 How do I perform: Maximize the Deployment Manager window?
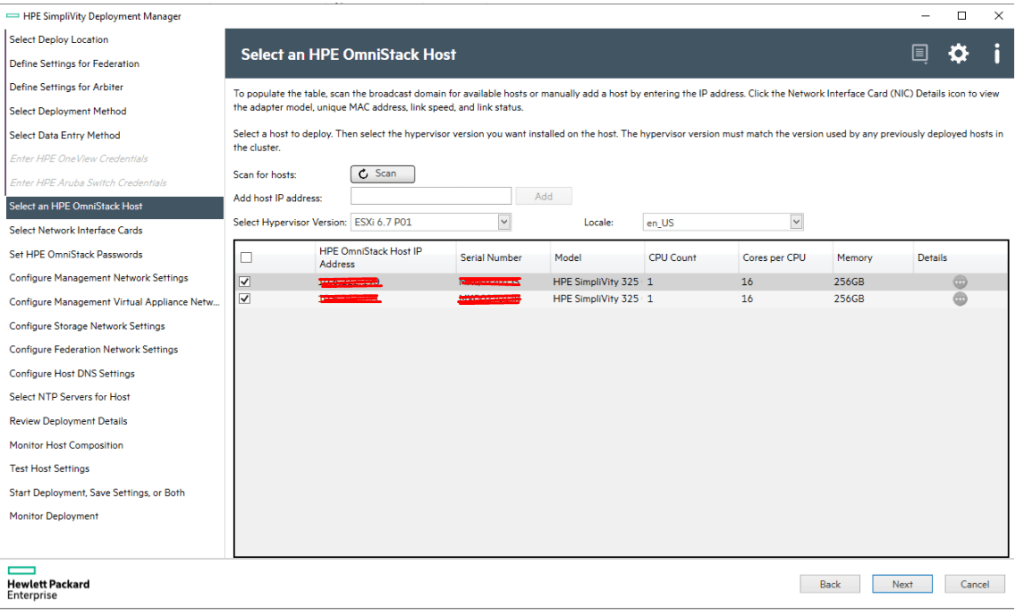coord(961,16)
